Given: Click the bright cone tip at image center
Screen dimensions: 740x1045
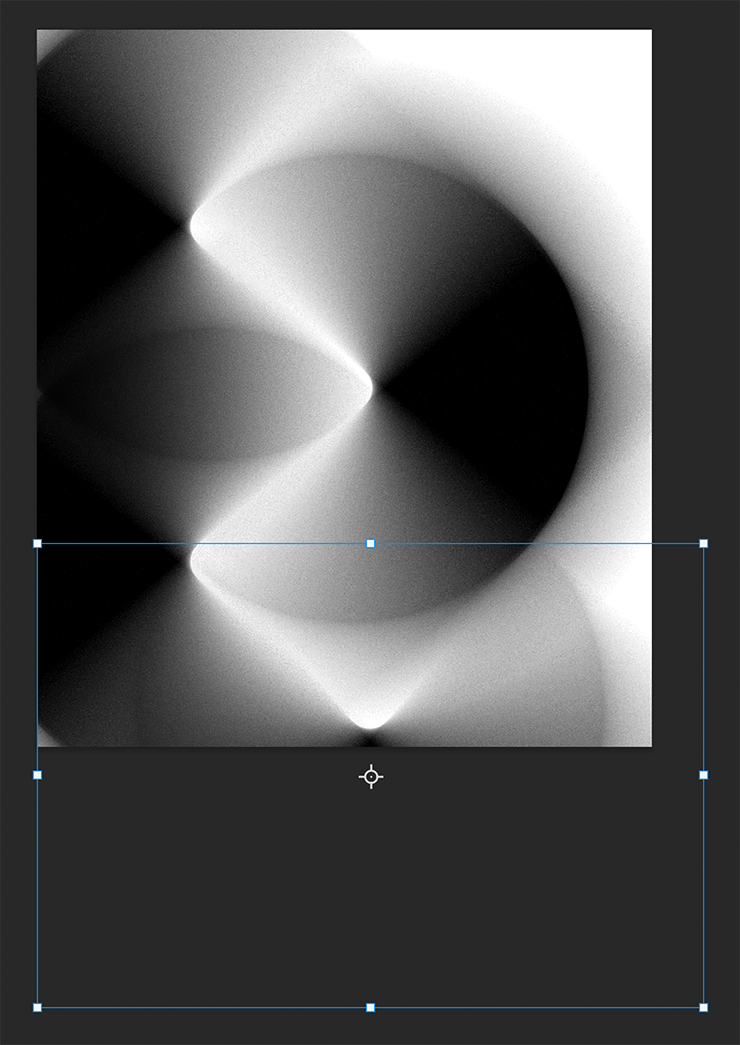Looking at the screenshot, I should pos(368,388).
